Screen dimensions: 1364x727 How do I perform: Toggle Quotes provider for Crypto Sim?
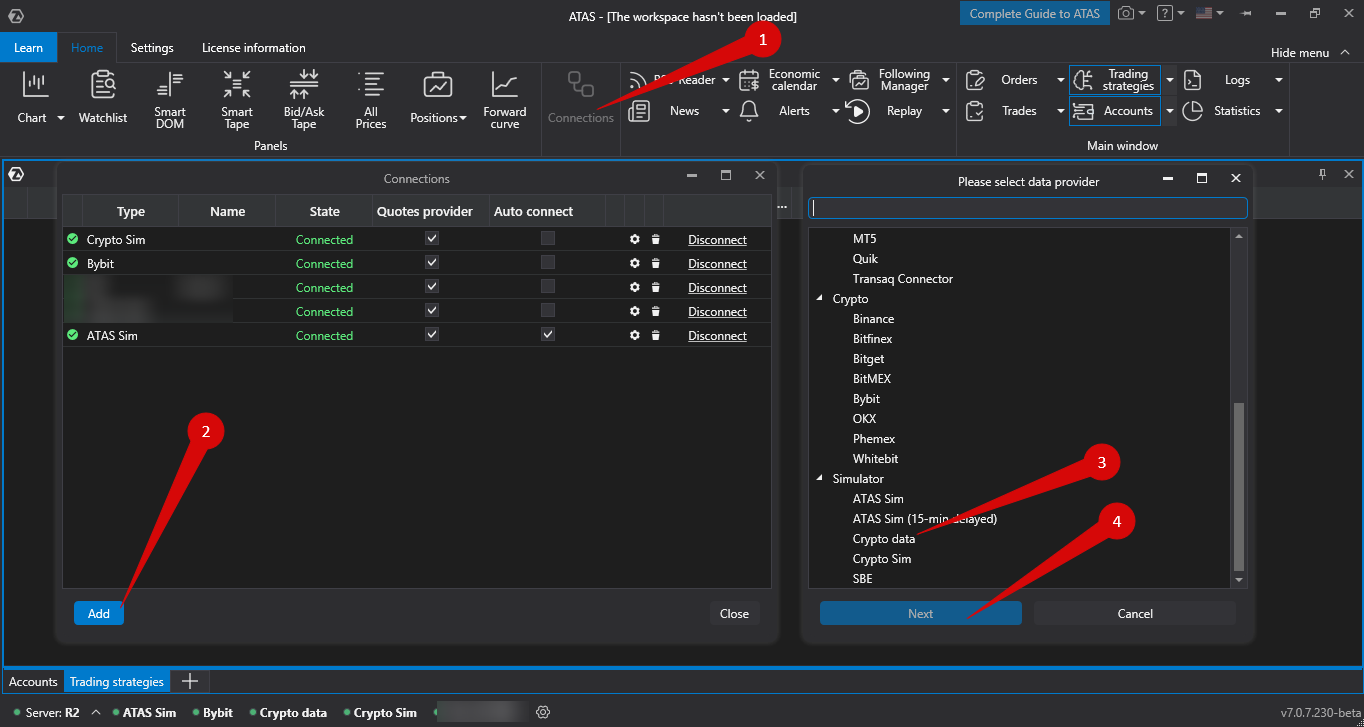(432, 239)
